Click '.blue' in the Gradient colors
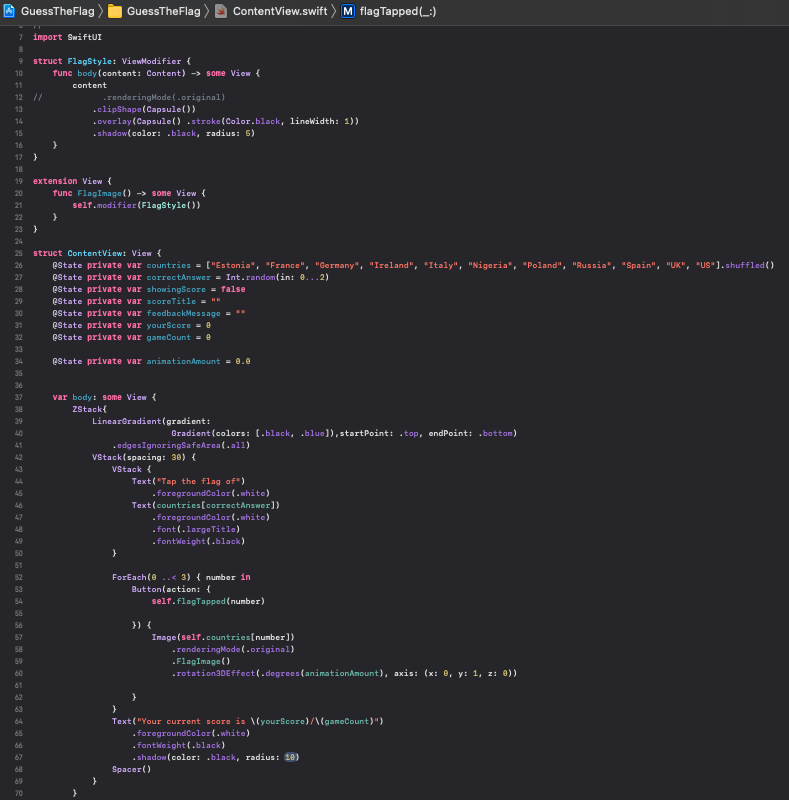 [x=312, y=433]
